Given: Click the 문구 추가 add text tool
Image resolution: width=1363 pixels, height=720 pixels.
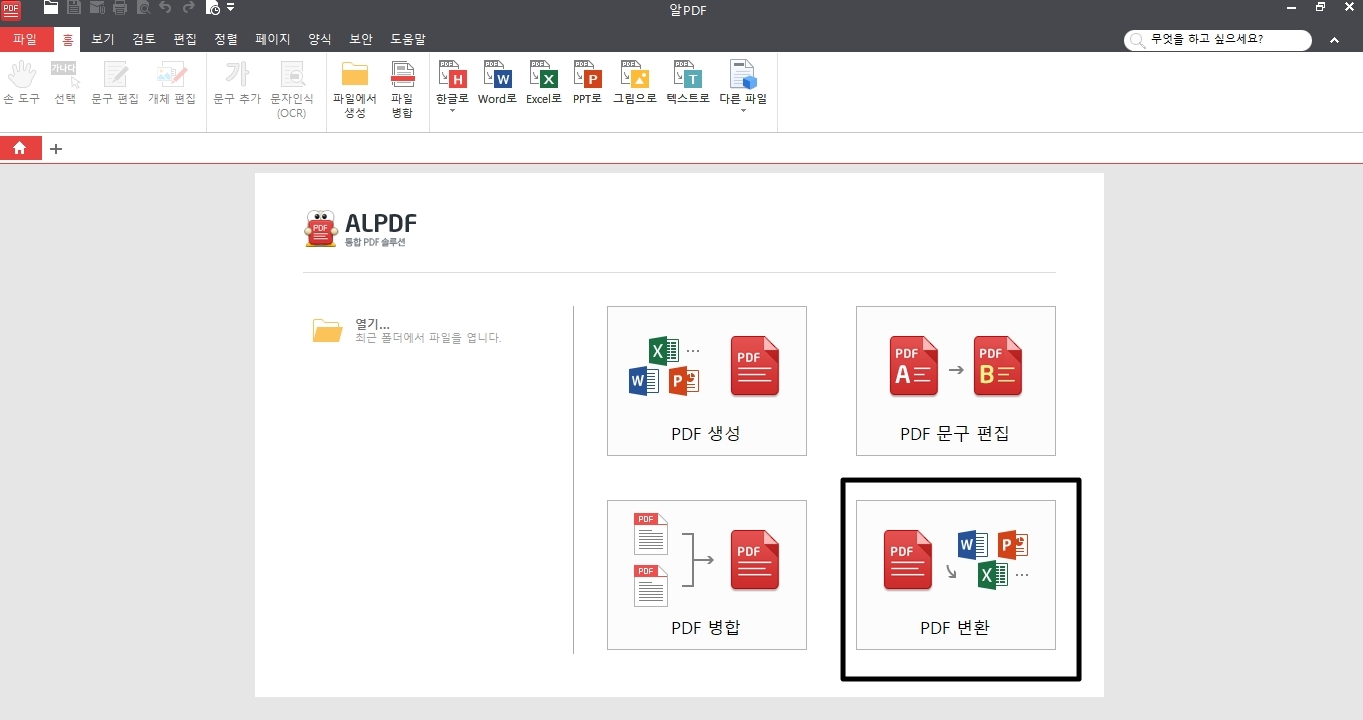Looking at the screenshot, I should [x=237, y=83].
